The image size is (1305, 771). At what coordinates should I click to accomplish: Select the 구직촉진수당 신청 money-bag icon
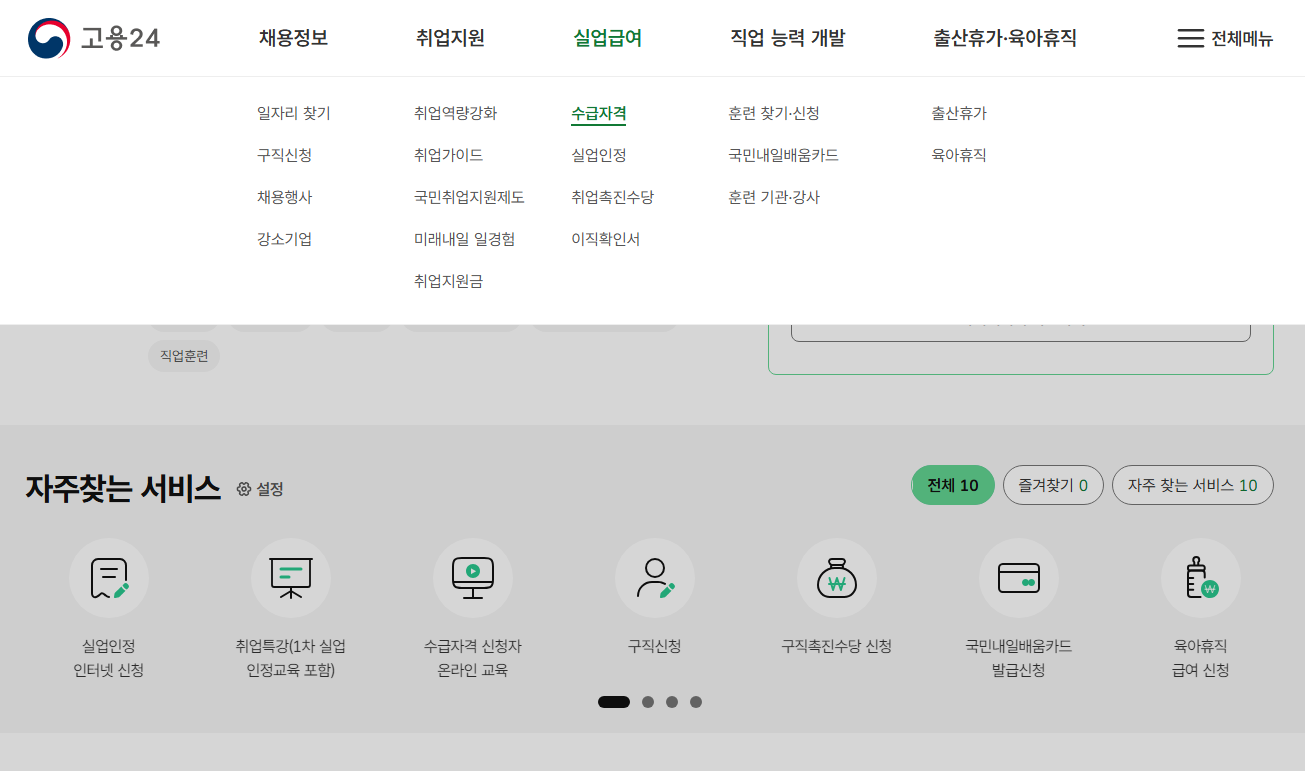point(836,578)
